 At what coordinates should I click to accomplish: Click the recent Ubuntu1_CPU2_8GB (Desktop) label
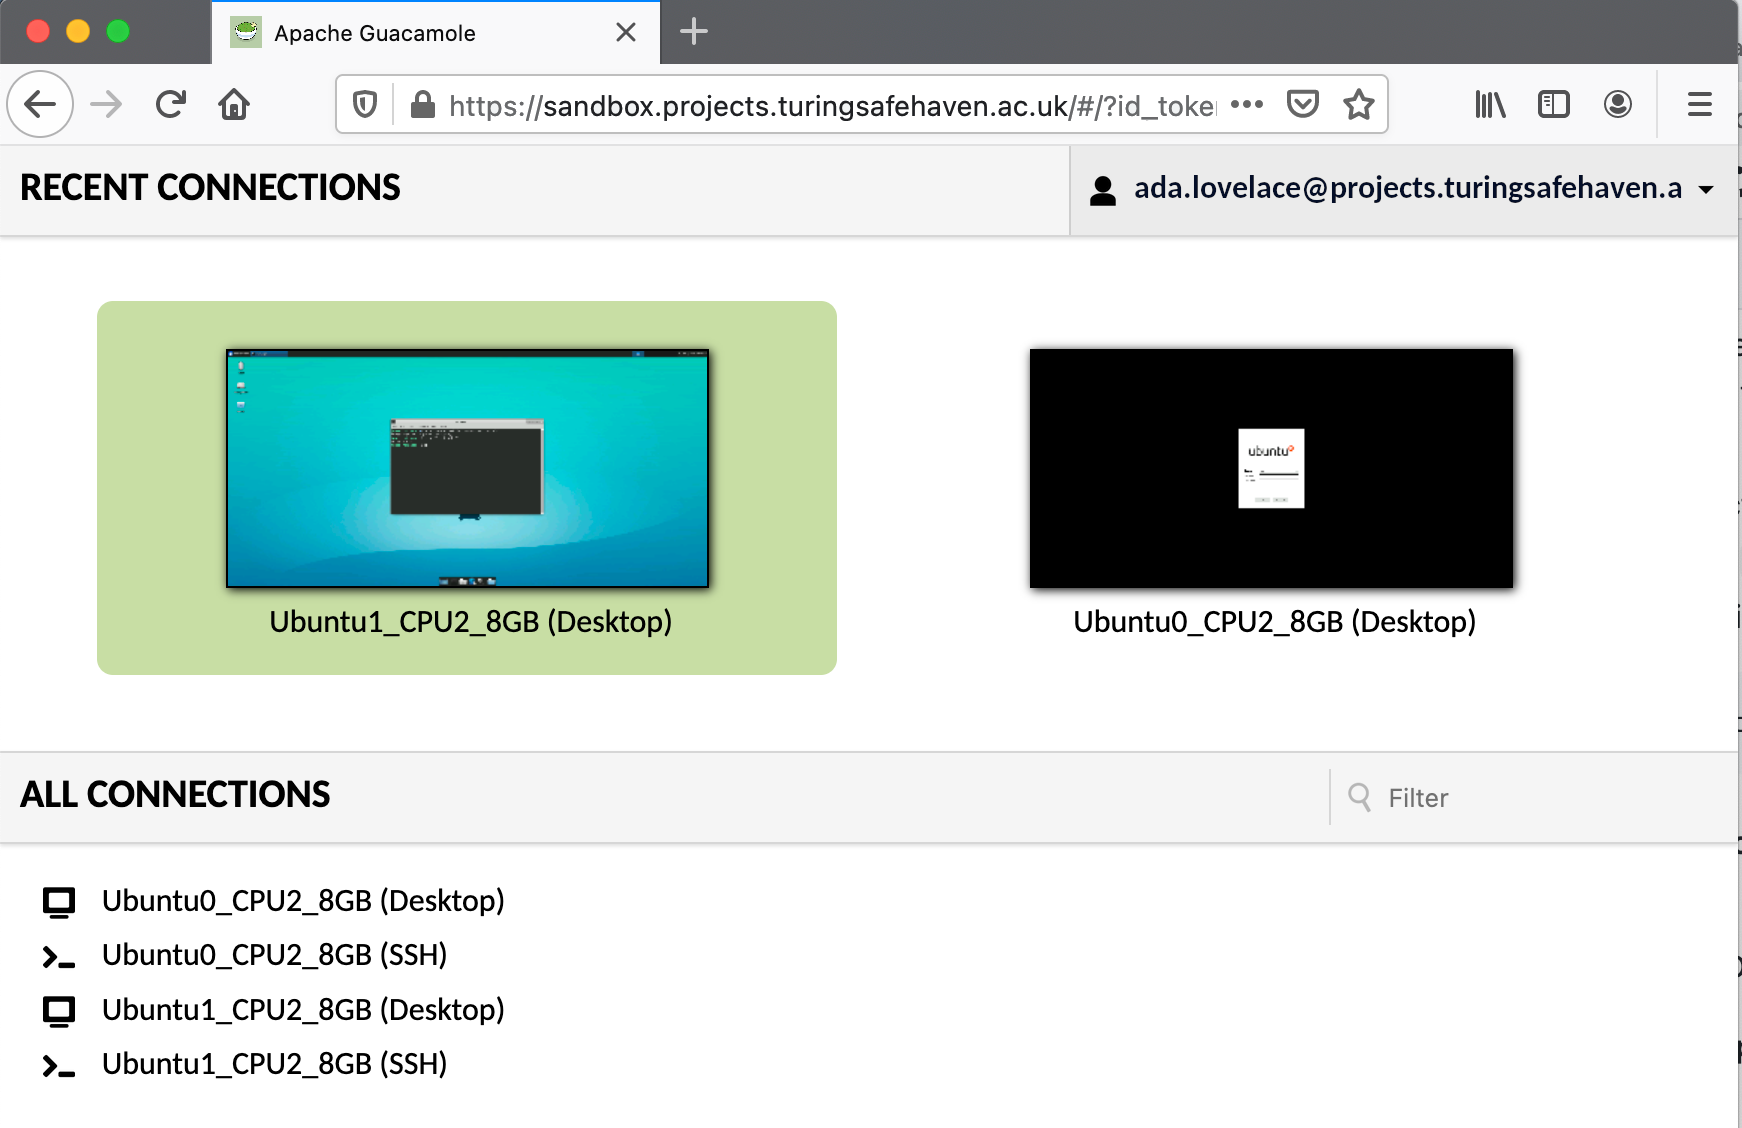pyautogui.click(x=470, y=622)
